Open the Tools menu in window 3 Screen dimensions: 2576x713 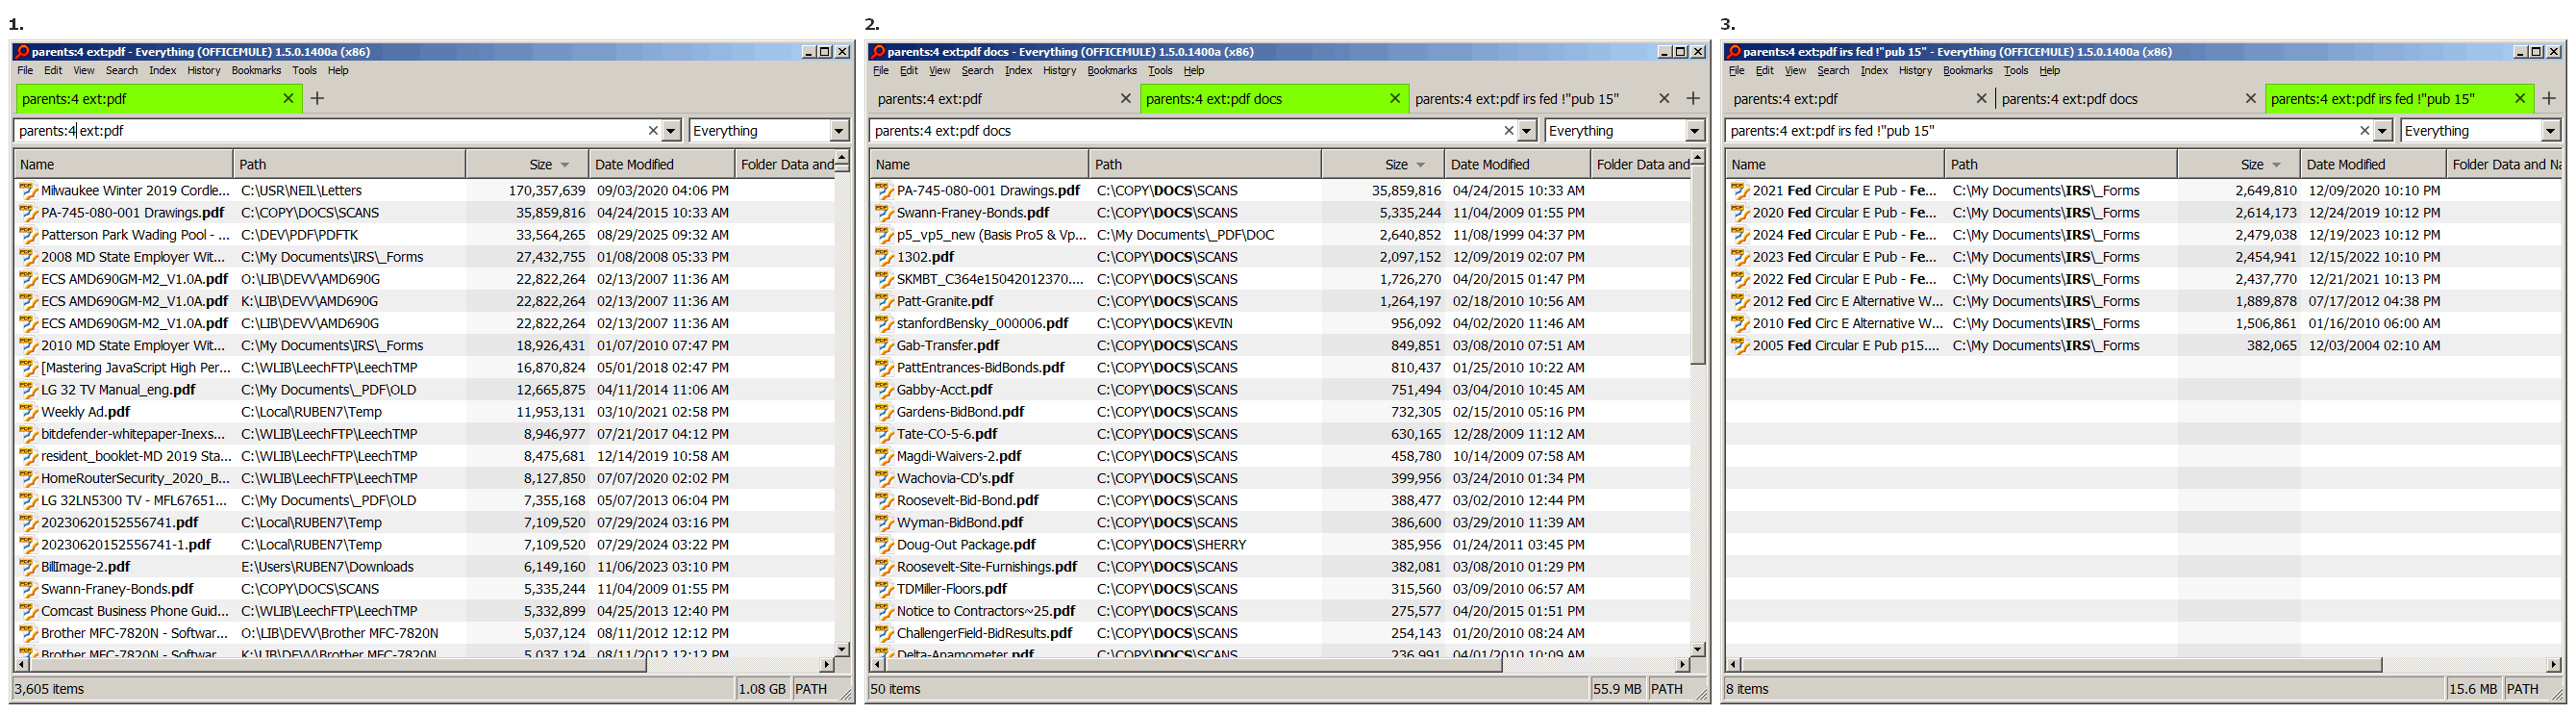(x=2016, y=70)
